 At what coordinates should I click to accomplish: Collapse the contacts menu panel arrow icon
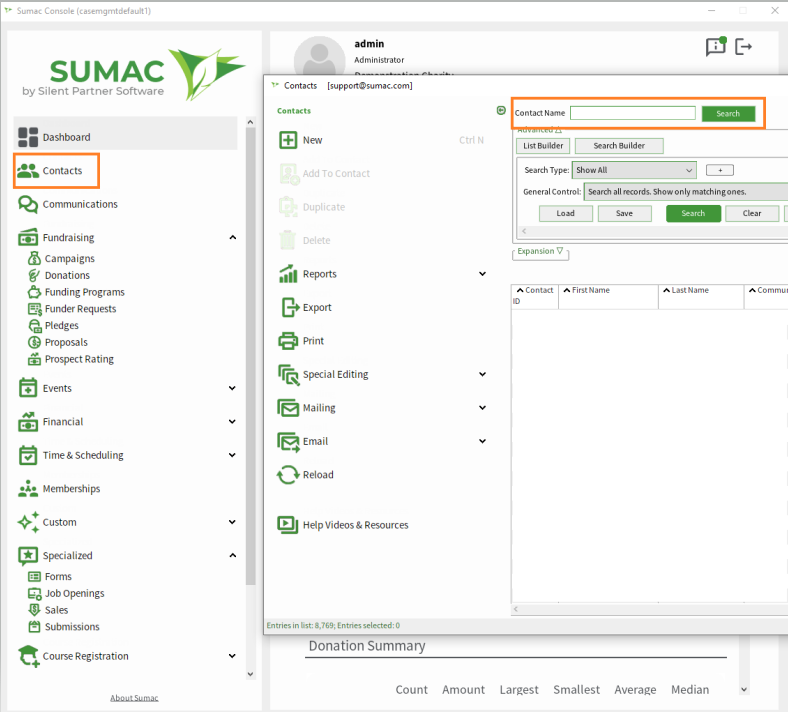(501, 110)
